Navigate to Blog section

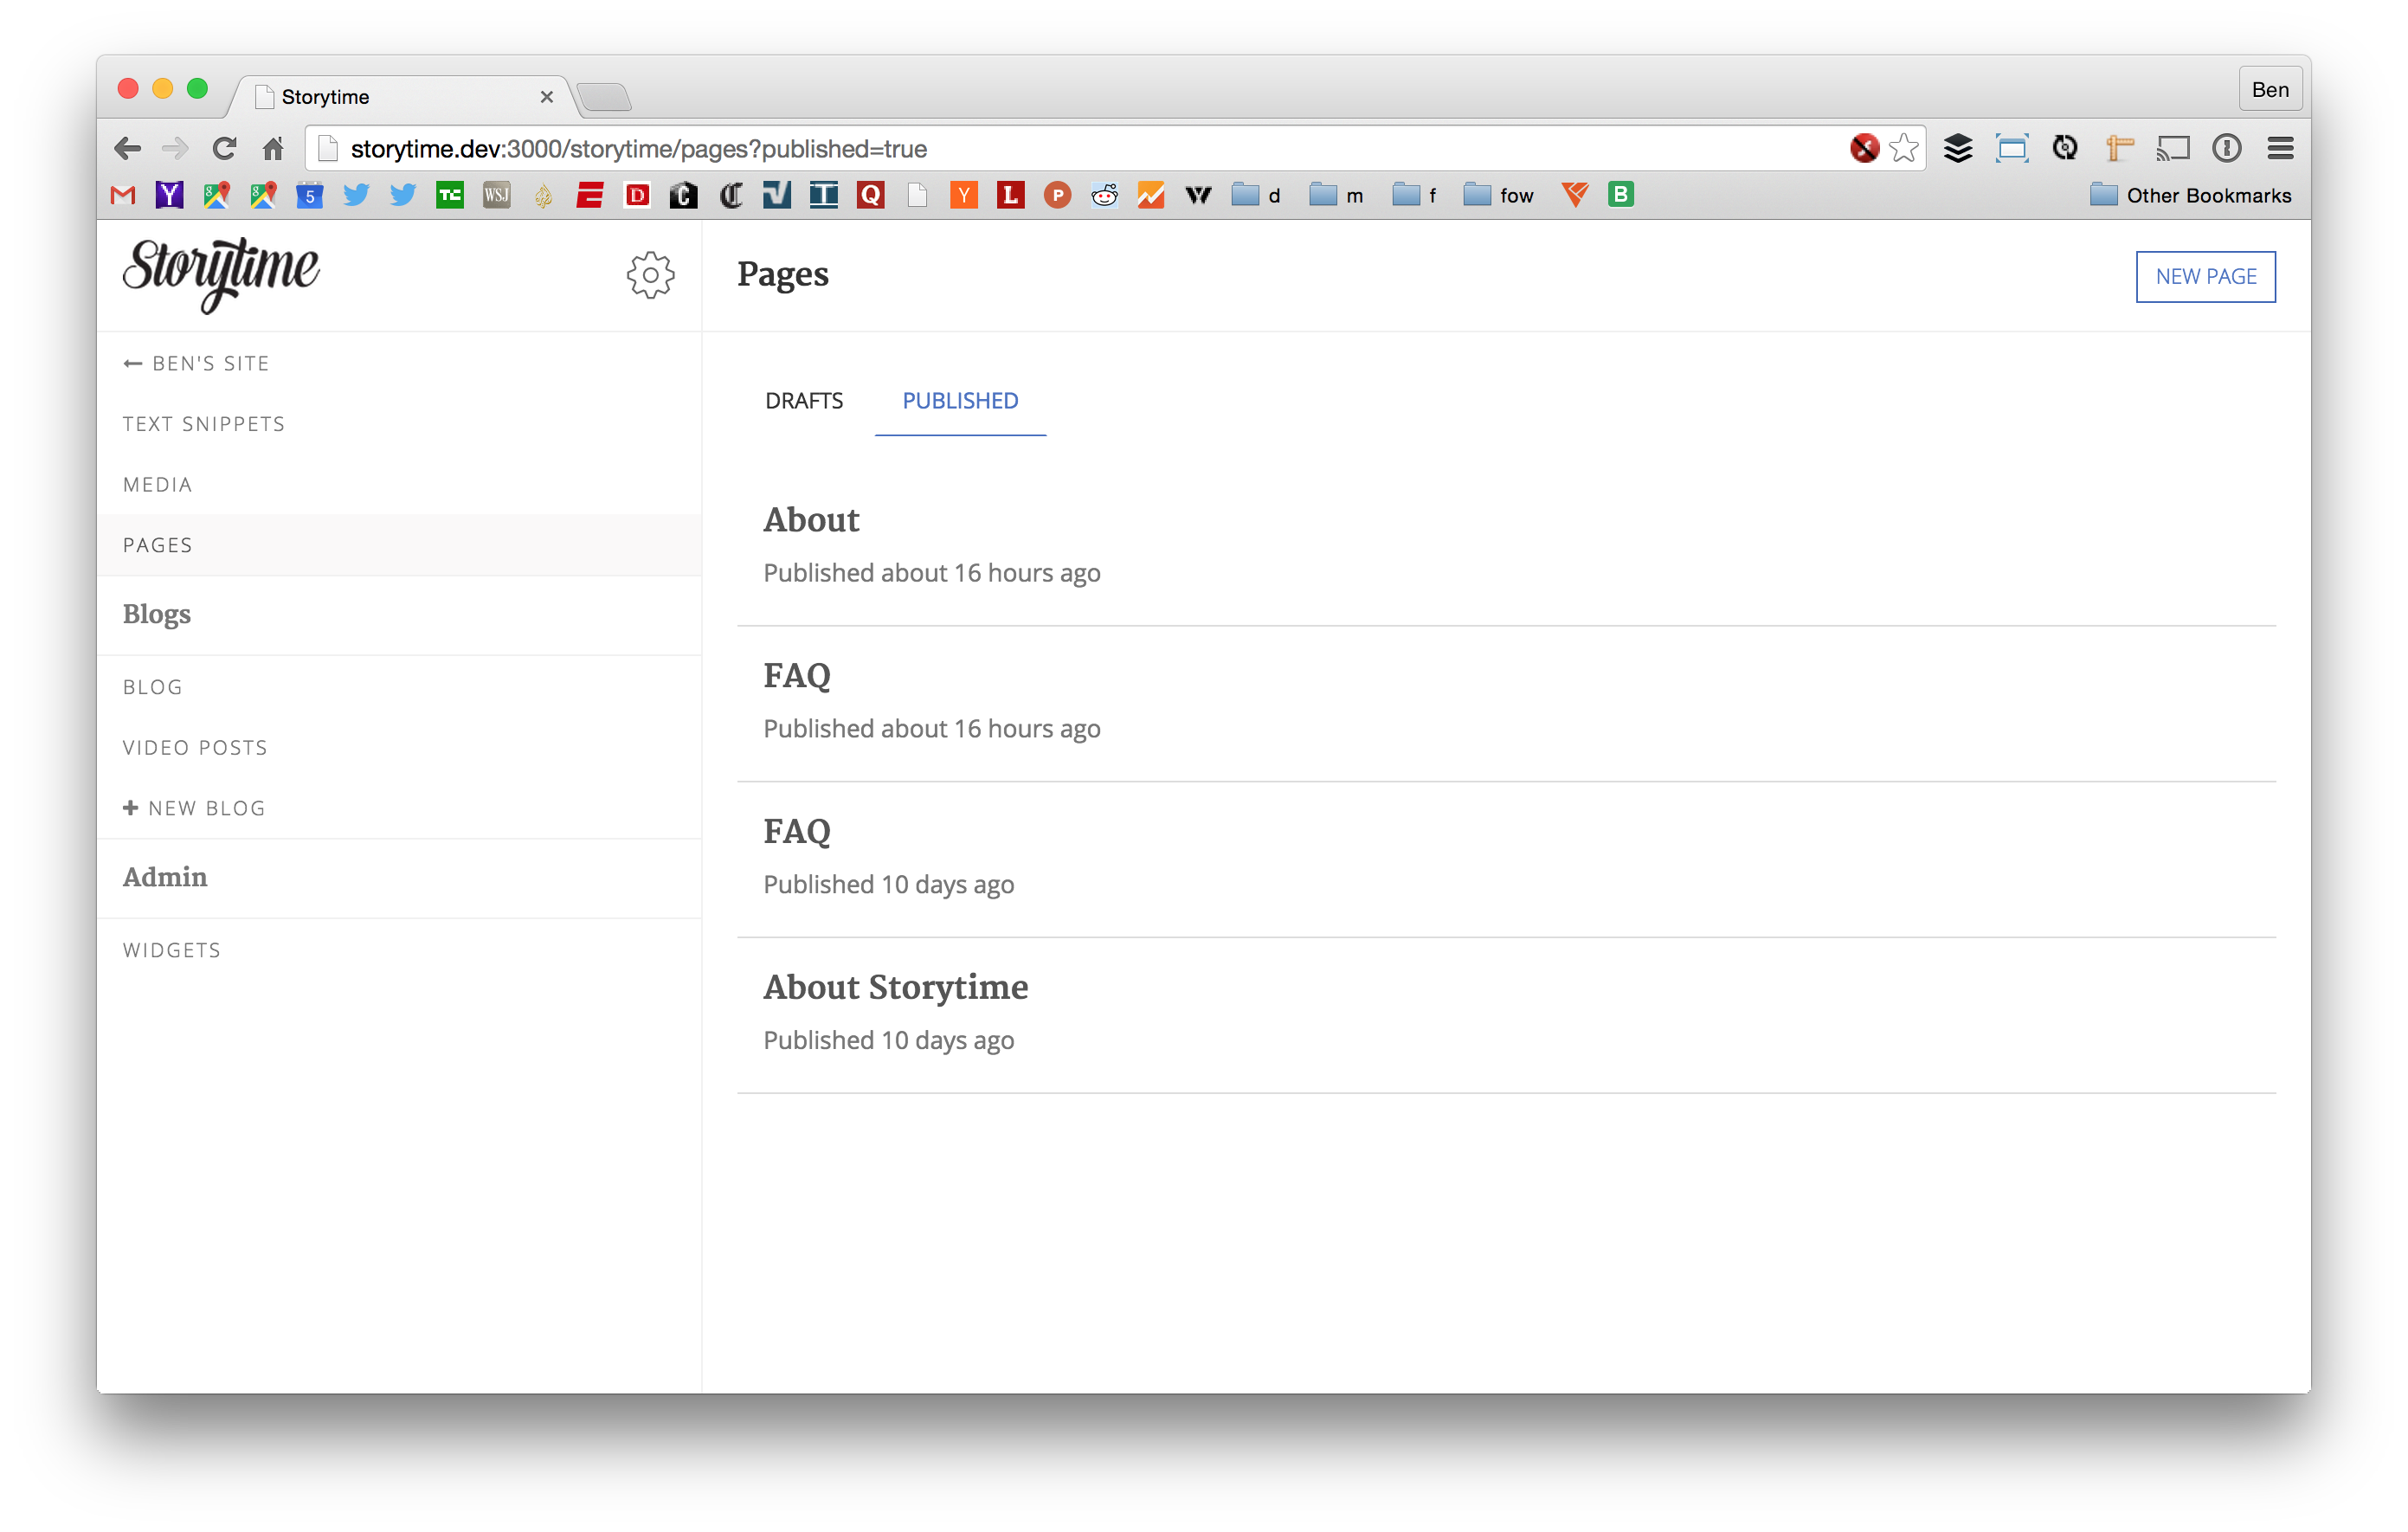pyautogui.click(x=152, y=686)
